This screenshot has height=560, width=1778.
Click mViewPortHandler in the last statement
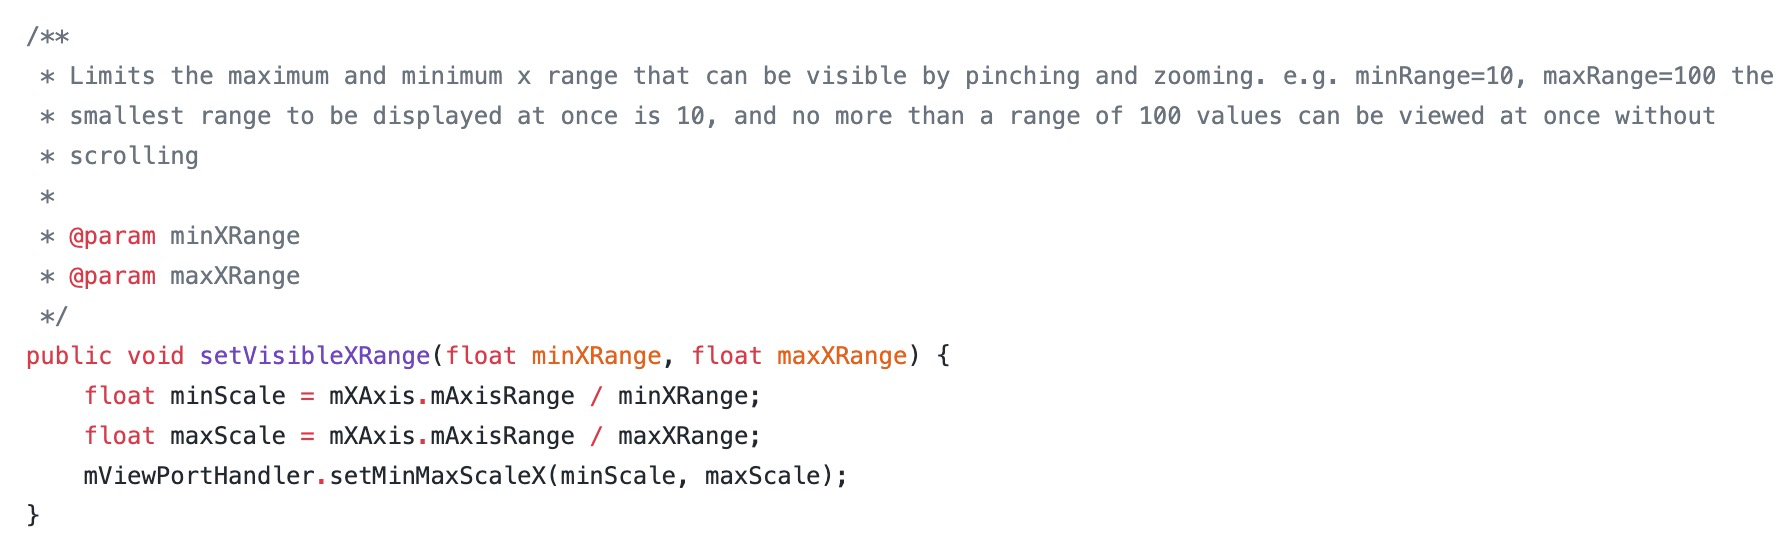pyautogui.click(x=199, y=476)
